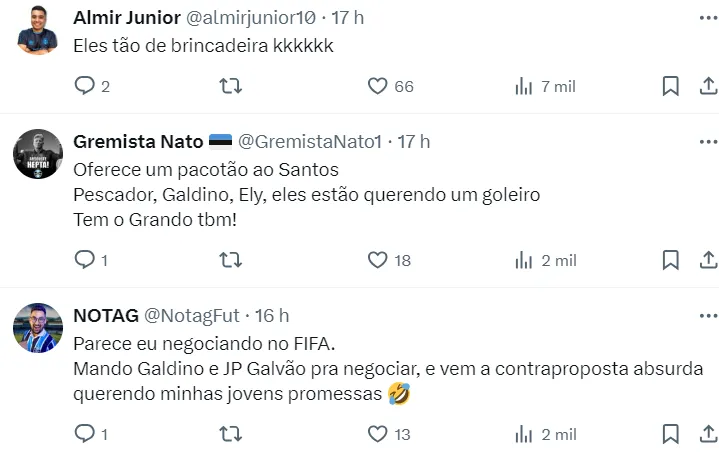Image resolution: width=719 pixels, height=459 pixels.
Task: Open the 16 h timestamp on NOTAG's tweet
Action: point(271,315)
